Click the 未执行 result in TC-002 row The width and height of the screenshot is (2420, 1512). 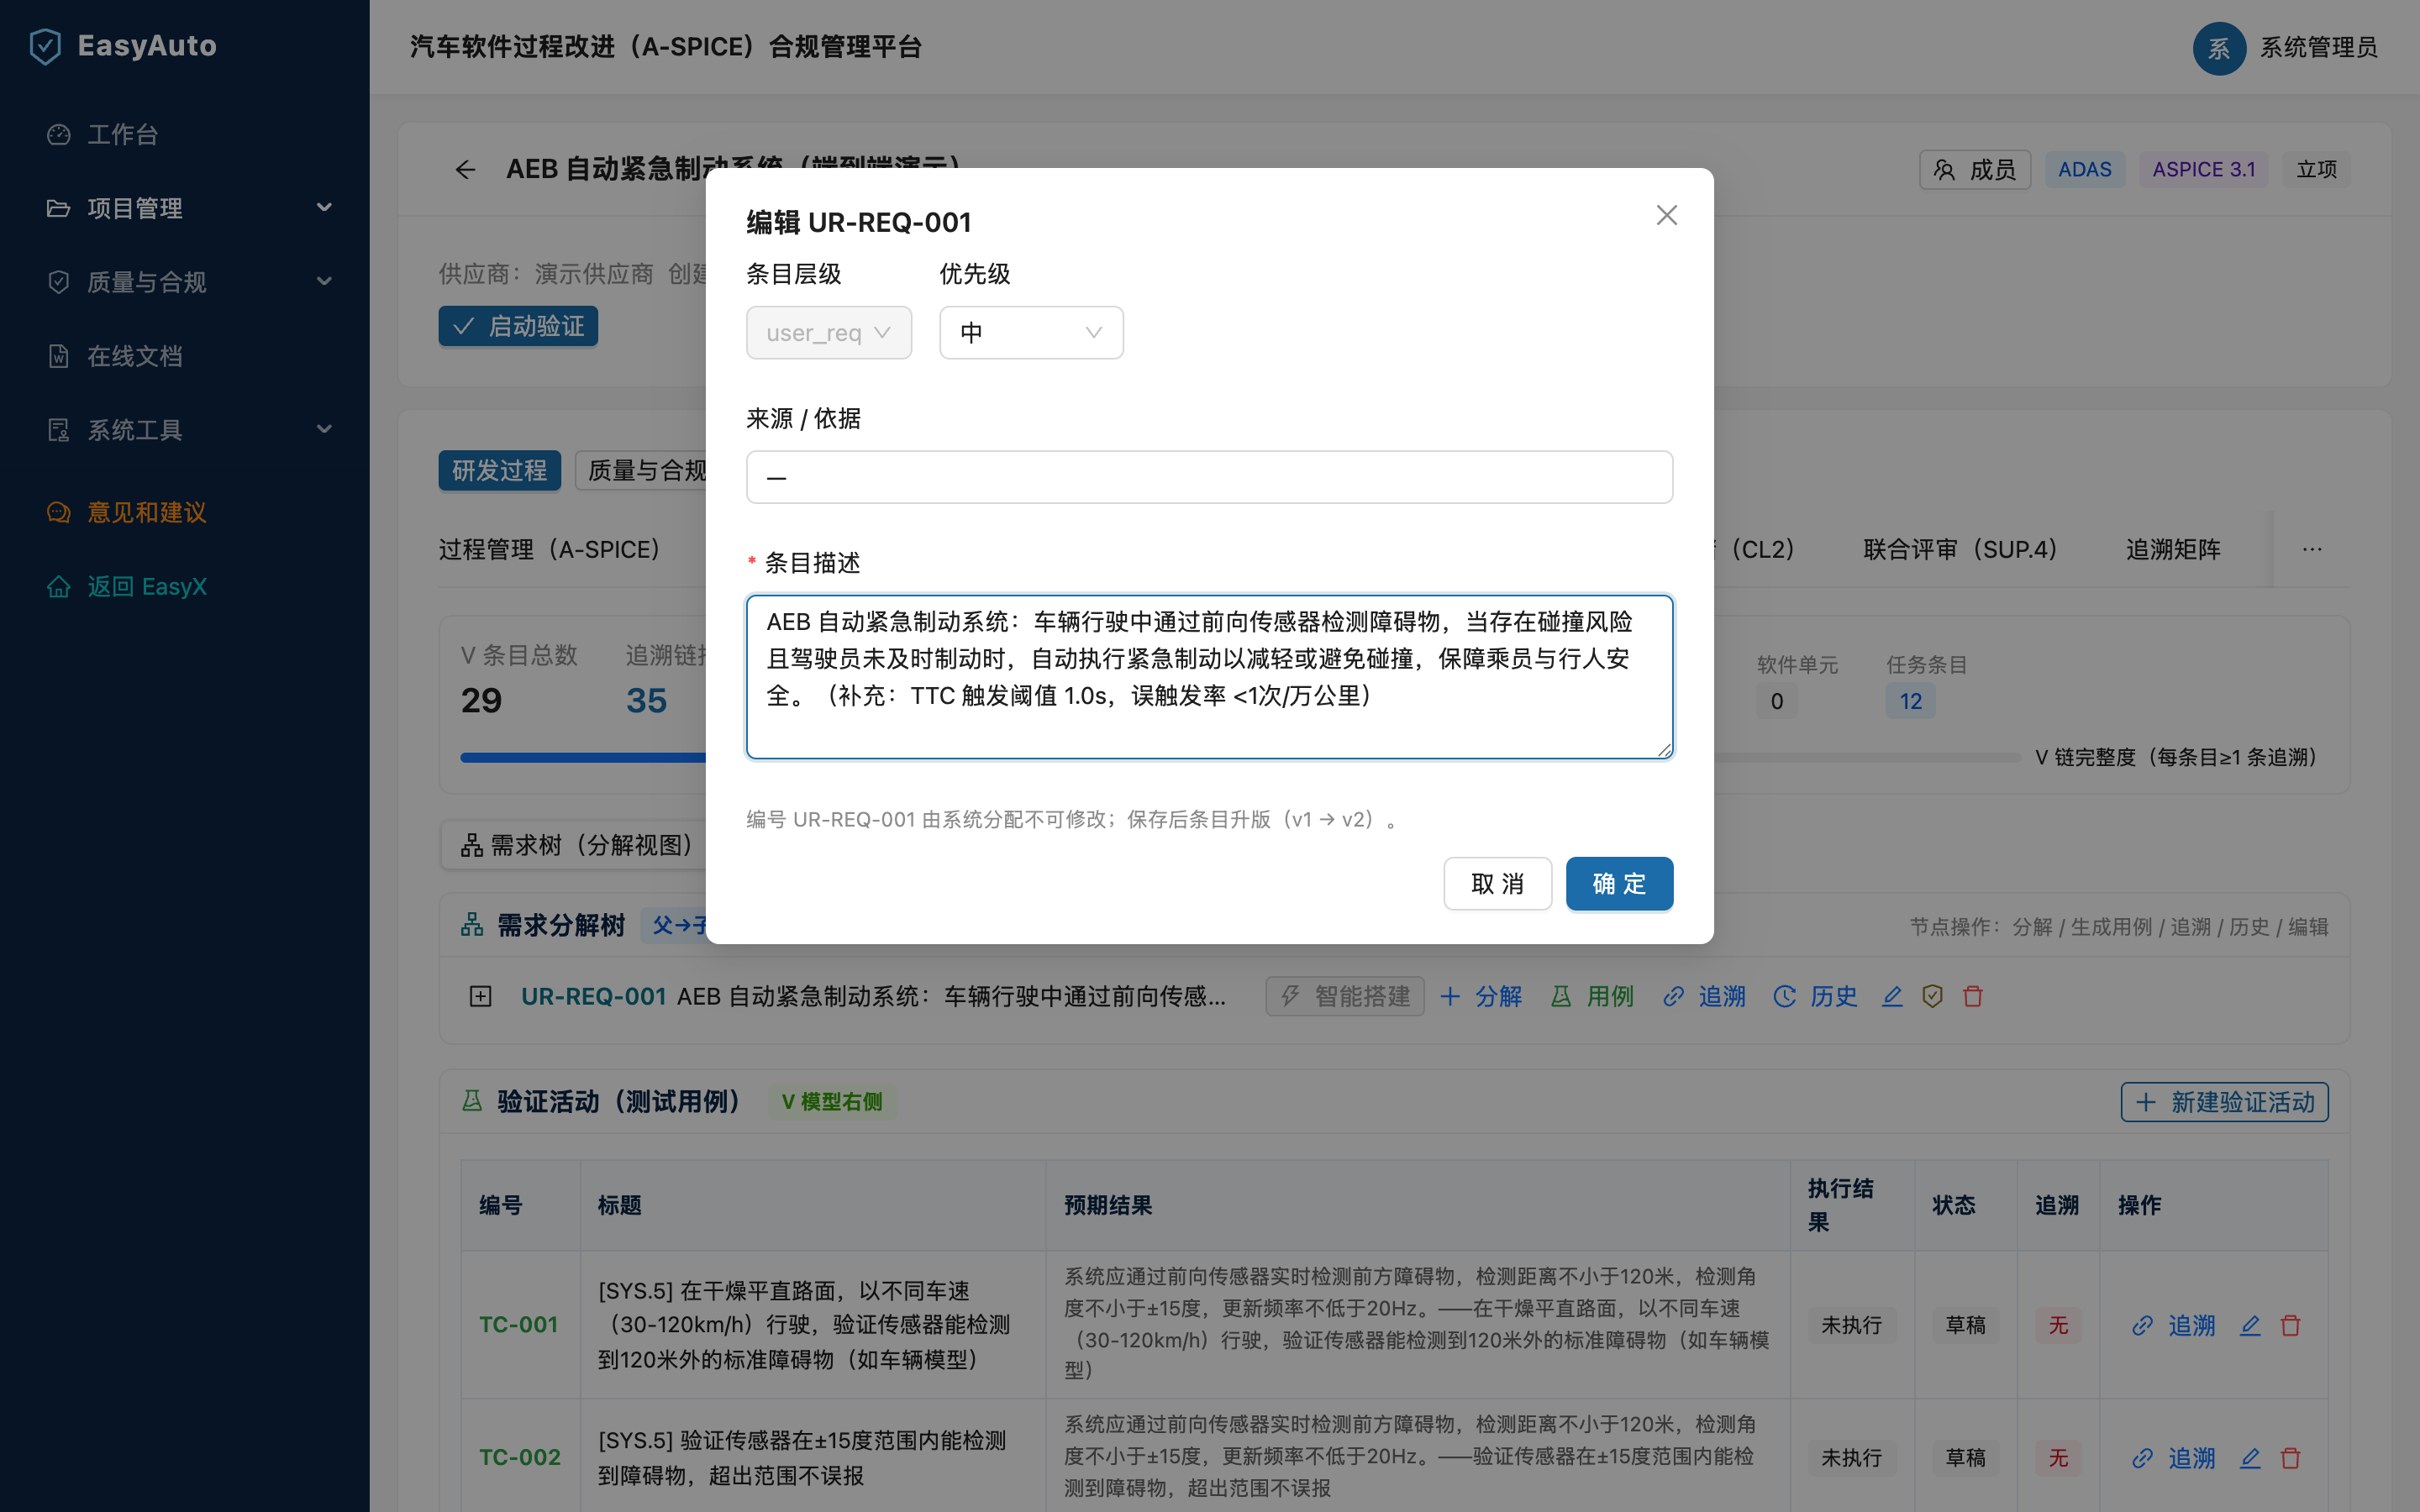(x=1851, y=1458)
